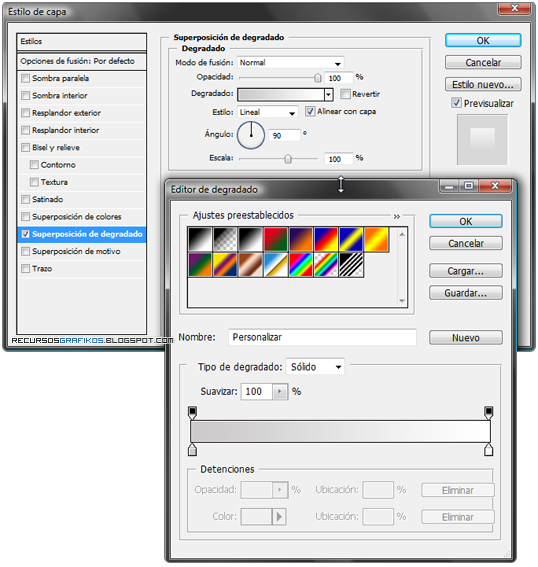Click the Opacidad percentage field in Degradado
Viewport: 538px width, 567px height.
click(338, 78)
